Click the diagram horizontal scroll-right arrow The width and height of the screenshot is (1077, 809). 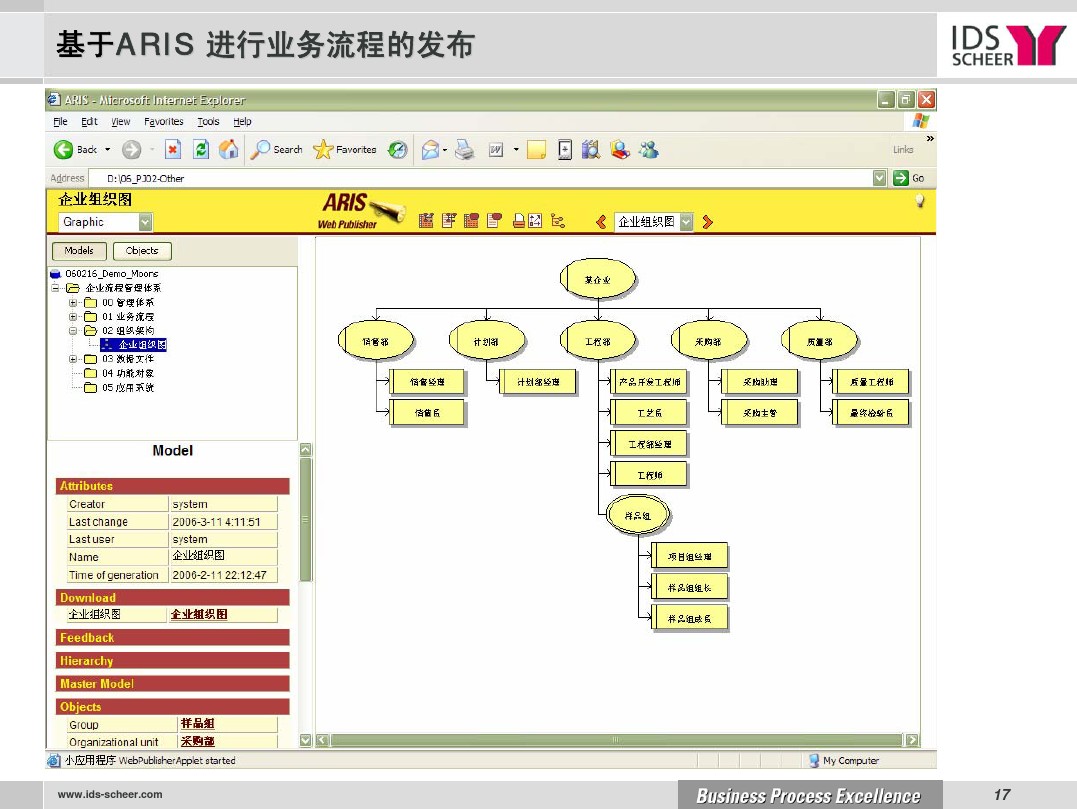(912, 740)
